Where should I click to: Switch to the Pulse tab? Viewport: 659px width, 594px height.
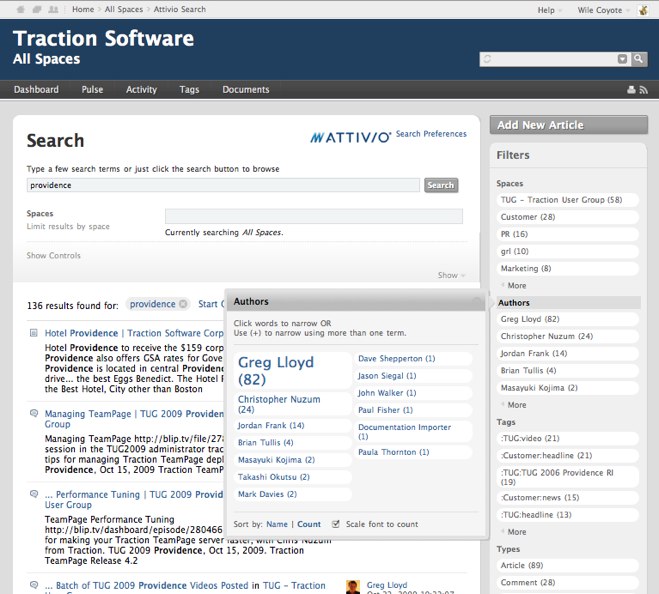pos(92,90)
